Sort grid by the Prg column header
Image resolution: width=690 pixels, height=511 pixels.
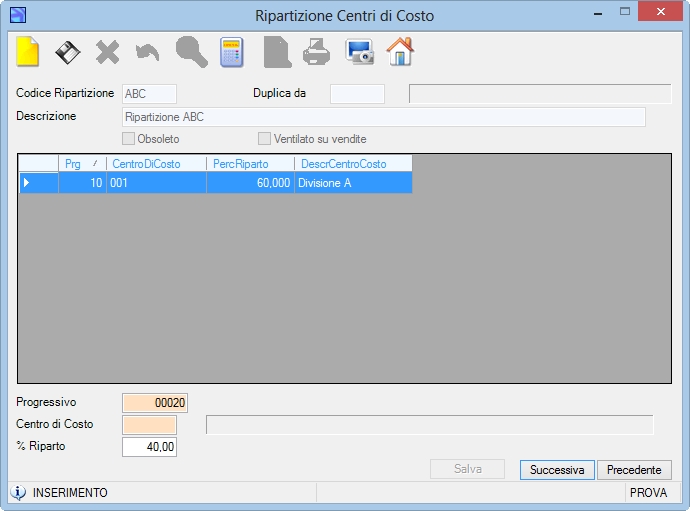point(82,164)
